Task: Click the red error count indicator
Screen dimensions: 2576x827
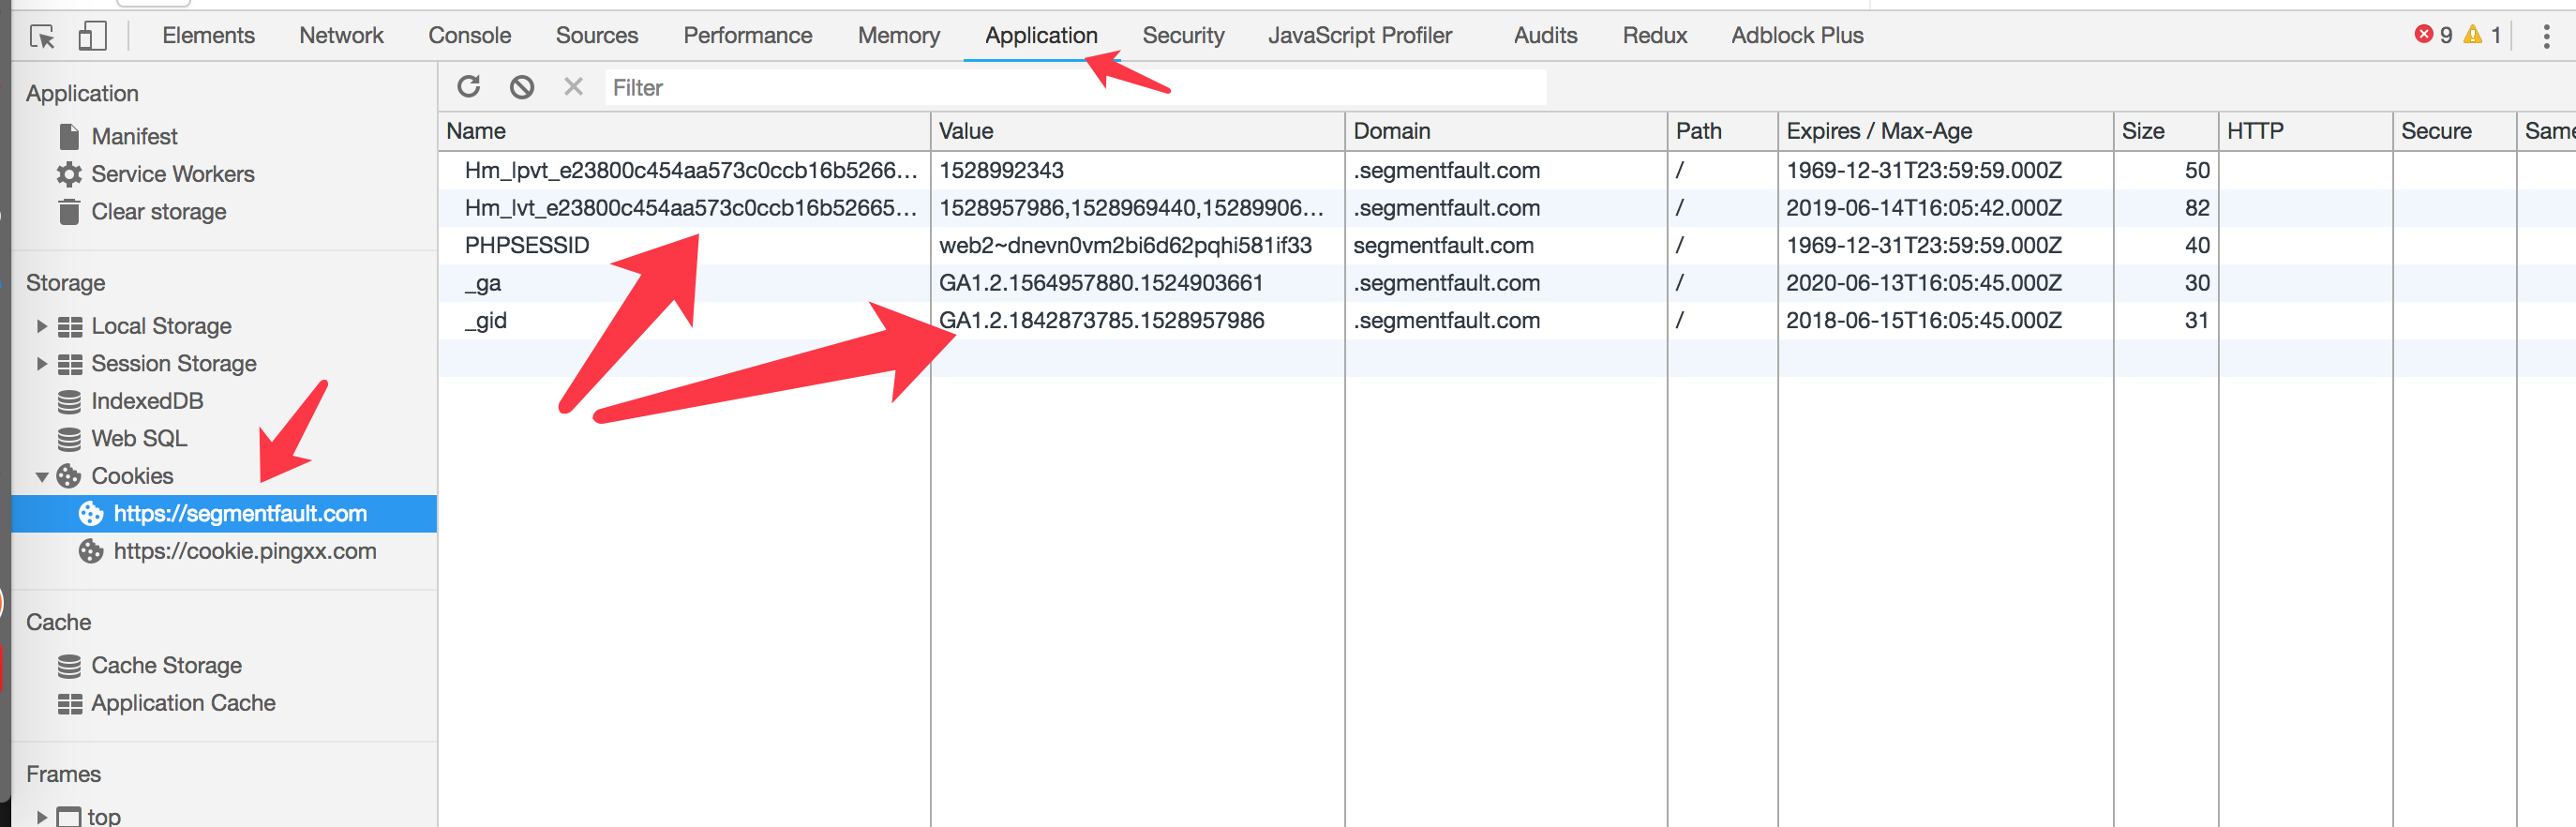Action: click(2433, 35)
